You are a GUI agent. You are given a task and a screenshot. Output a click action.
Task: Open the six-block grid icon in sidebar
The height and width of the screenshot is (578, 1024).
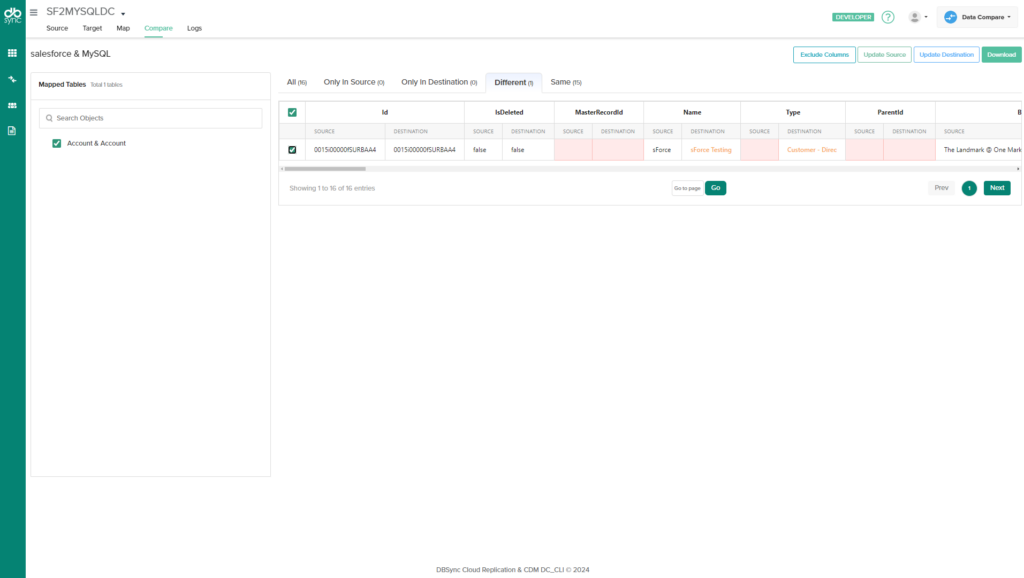click(12, 105)
